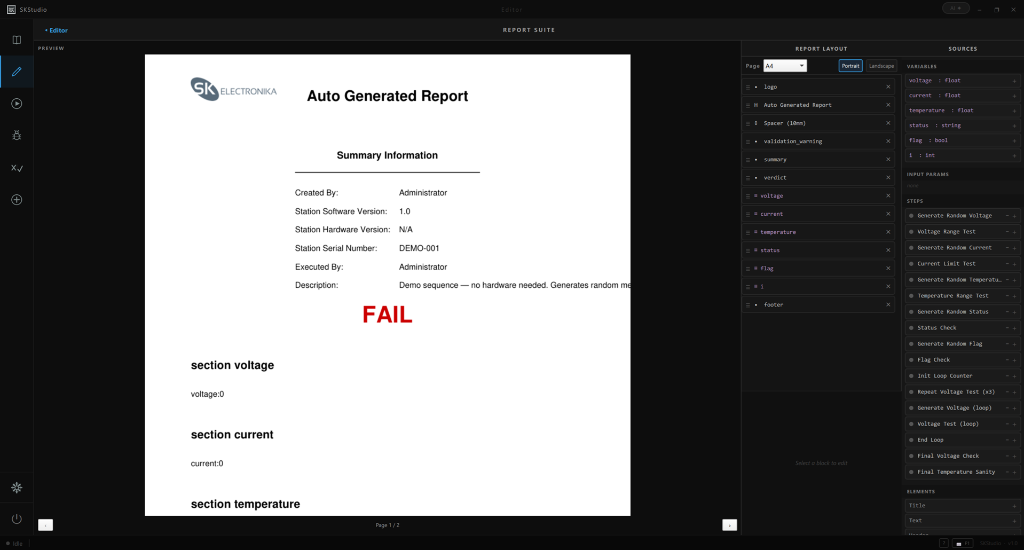Select the Init Loop Counter step
Viewport: 1024px width, 550px height.
pyautogui.click(x=963, y=376)
